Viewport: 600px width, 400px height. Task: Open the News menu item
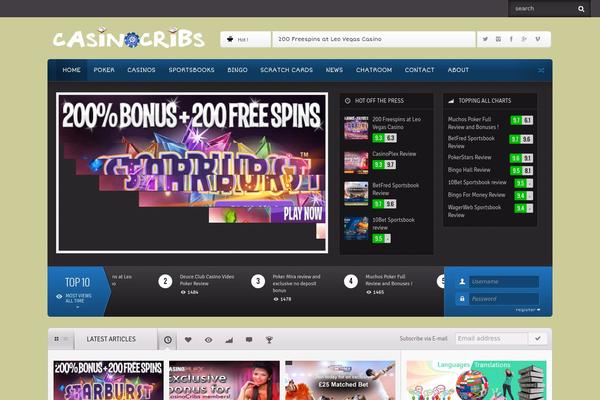[x=334, y=70]
